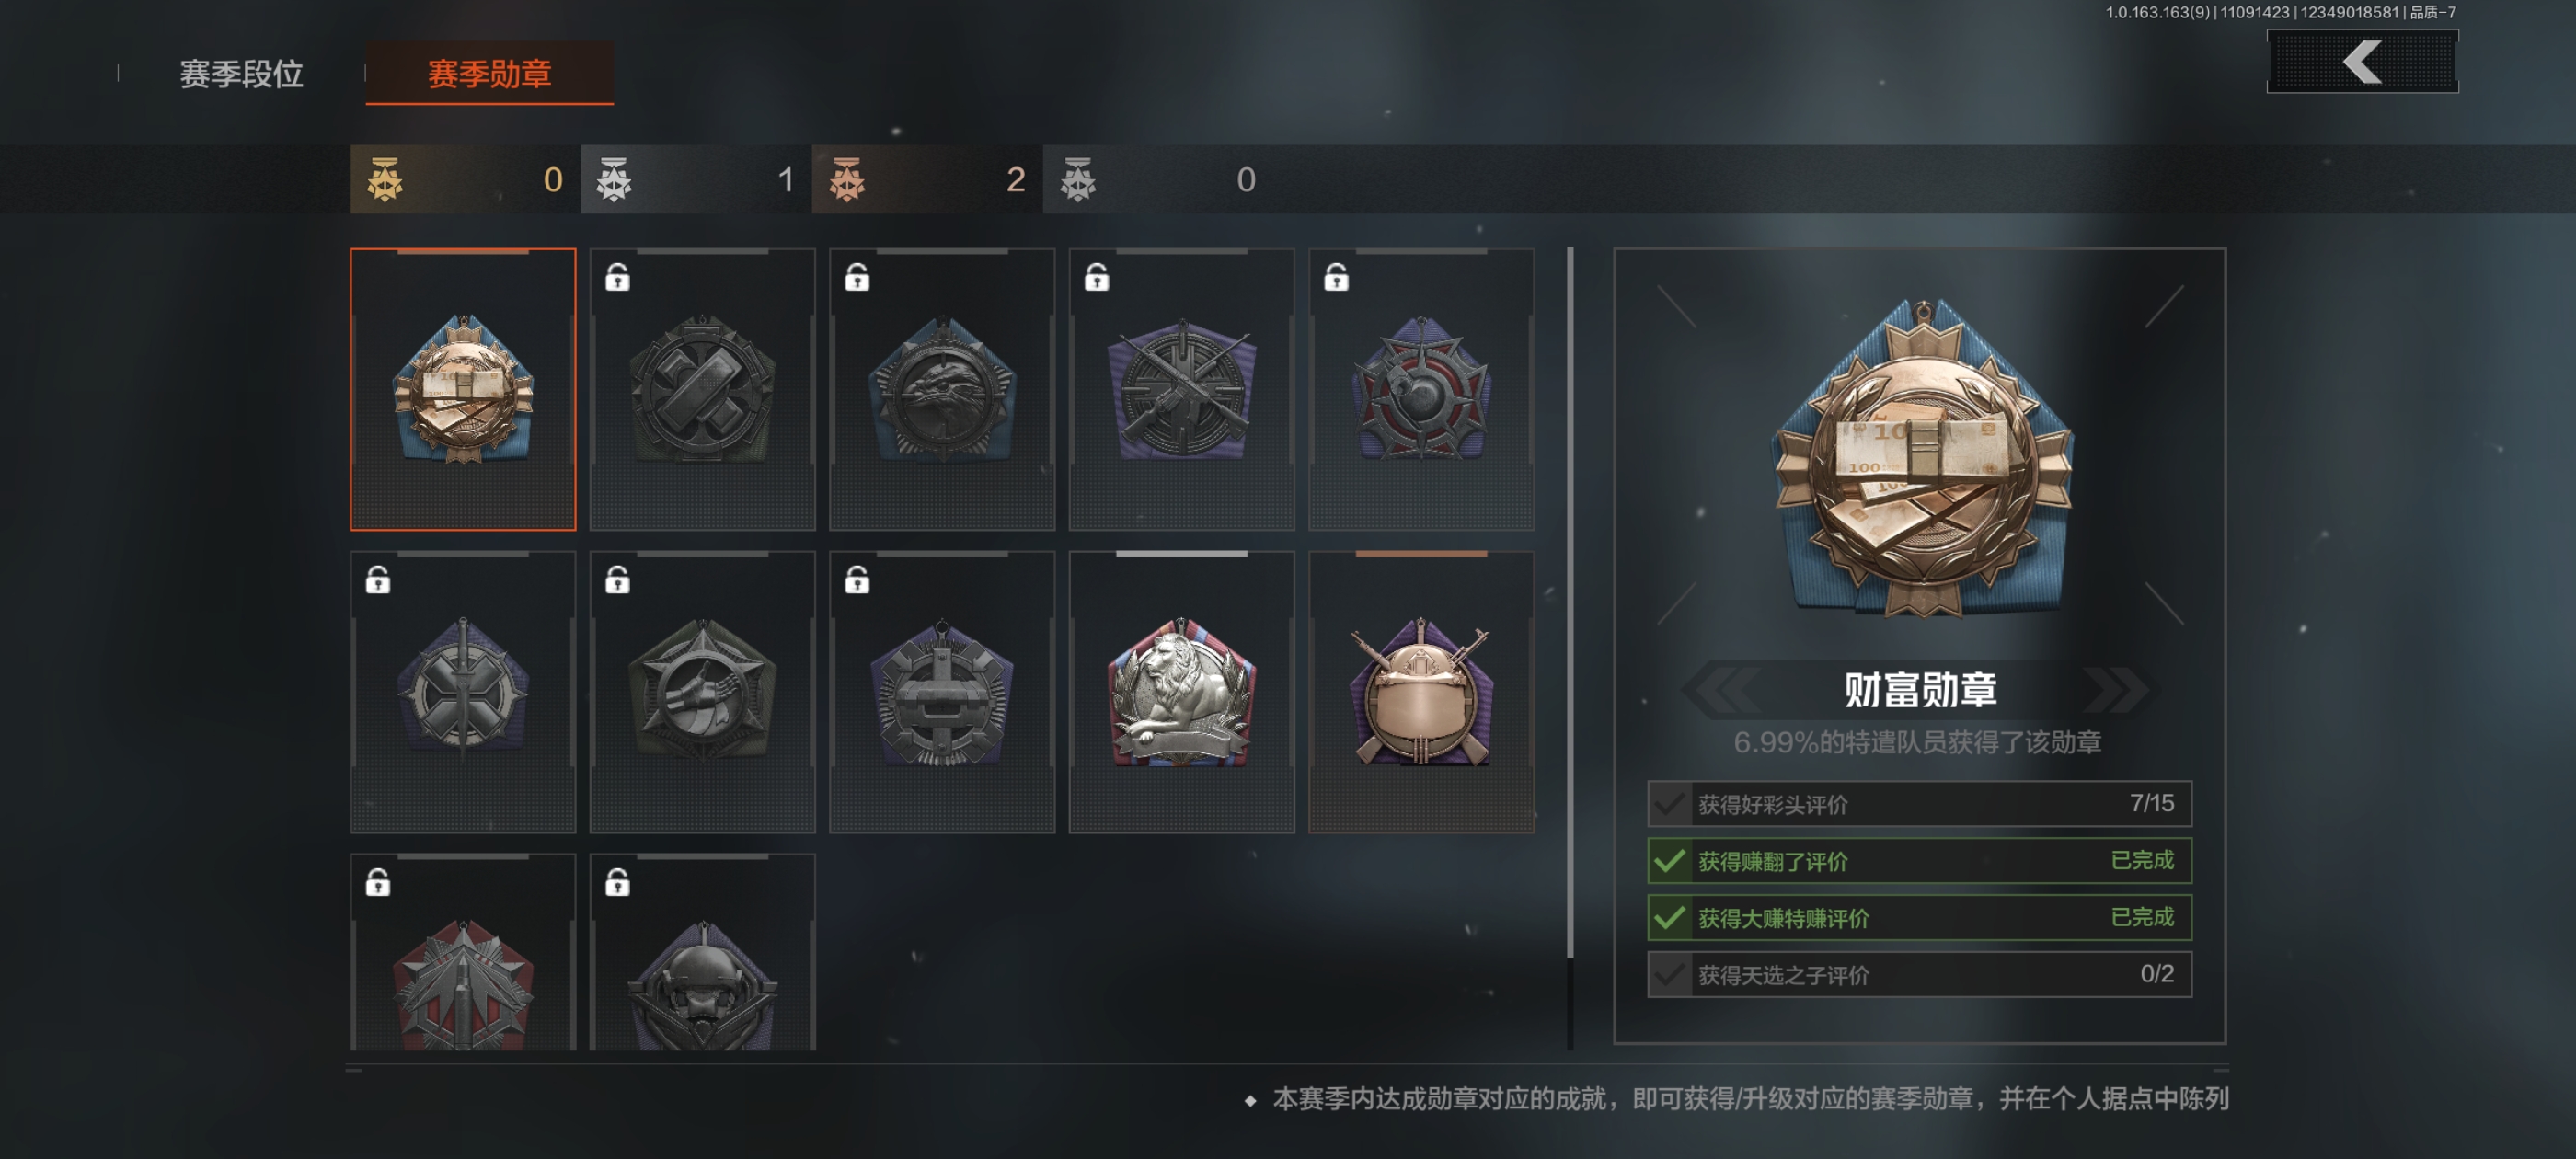Go to next medal with right chevrons
This screenshot has width=2576, height=1159.
(x=2118, y=689)
